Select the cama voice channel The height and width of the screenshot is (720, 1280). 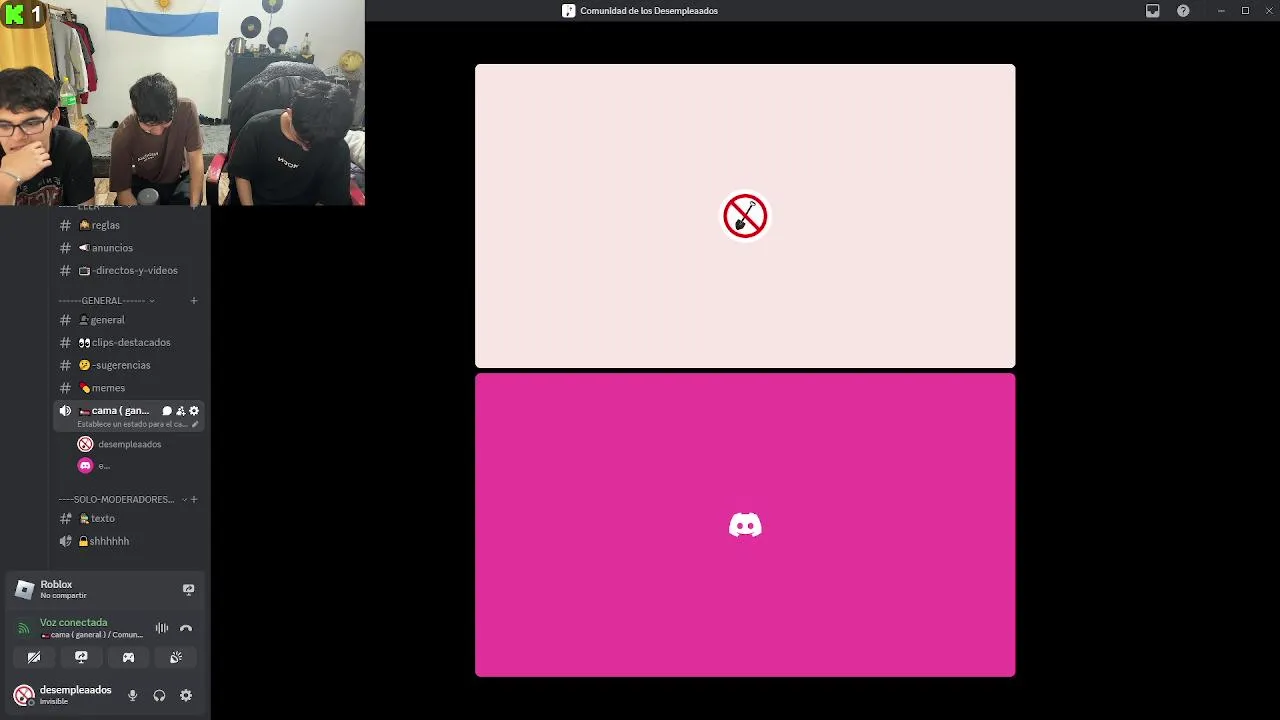point(129,416)
